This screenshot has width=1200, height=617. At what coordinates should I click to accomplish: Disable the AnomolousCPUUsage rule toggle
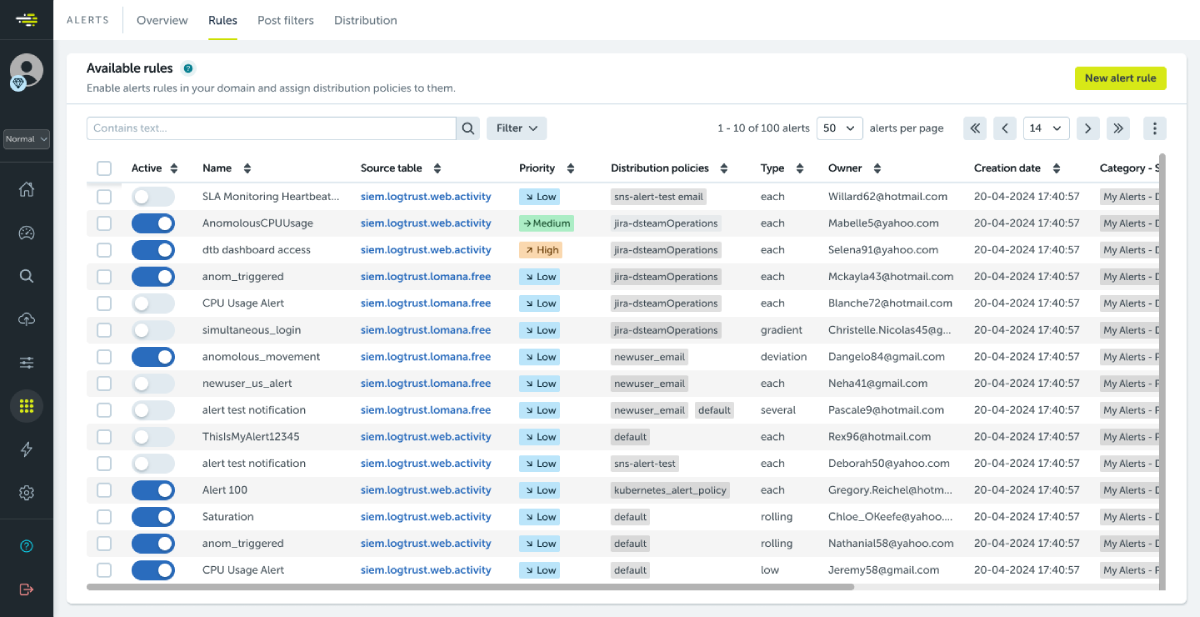(x=153, y=223)
